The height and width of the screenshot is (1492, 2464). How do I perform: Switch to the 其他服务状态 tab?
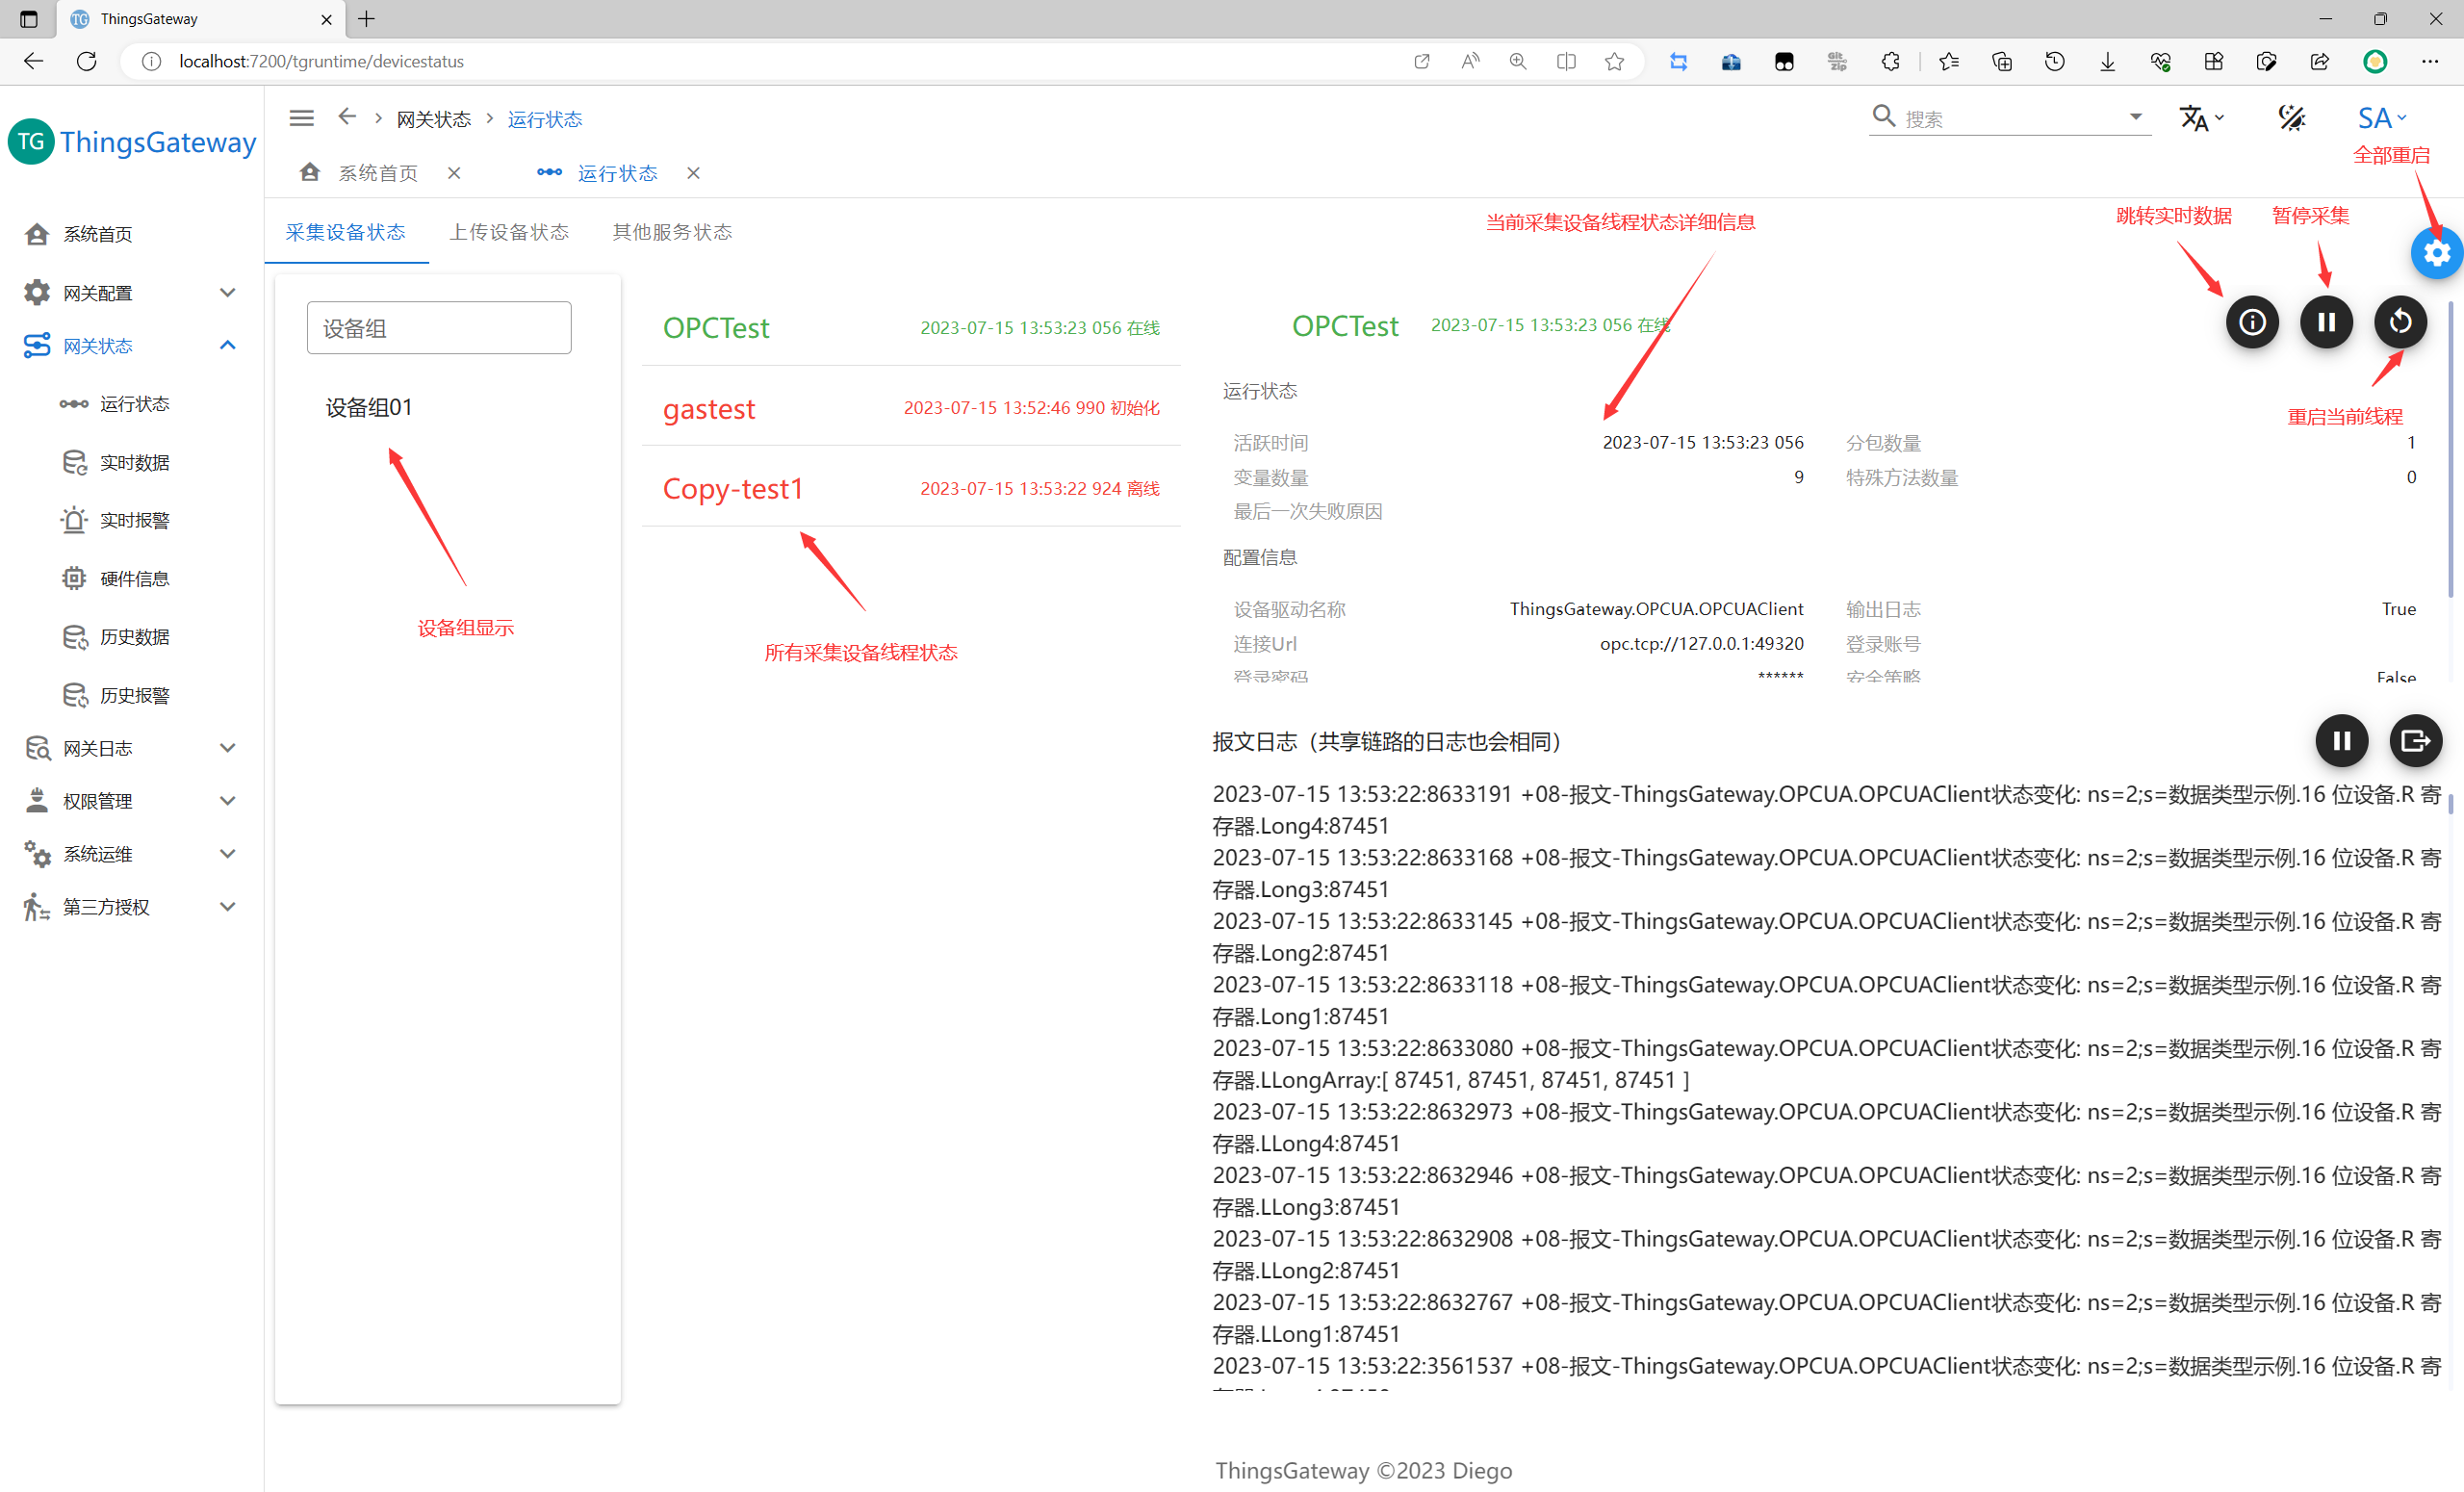[x=672, y=232]
